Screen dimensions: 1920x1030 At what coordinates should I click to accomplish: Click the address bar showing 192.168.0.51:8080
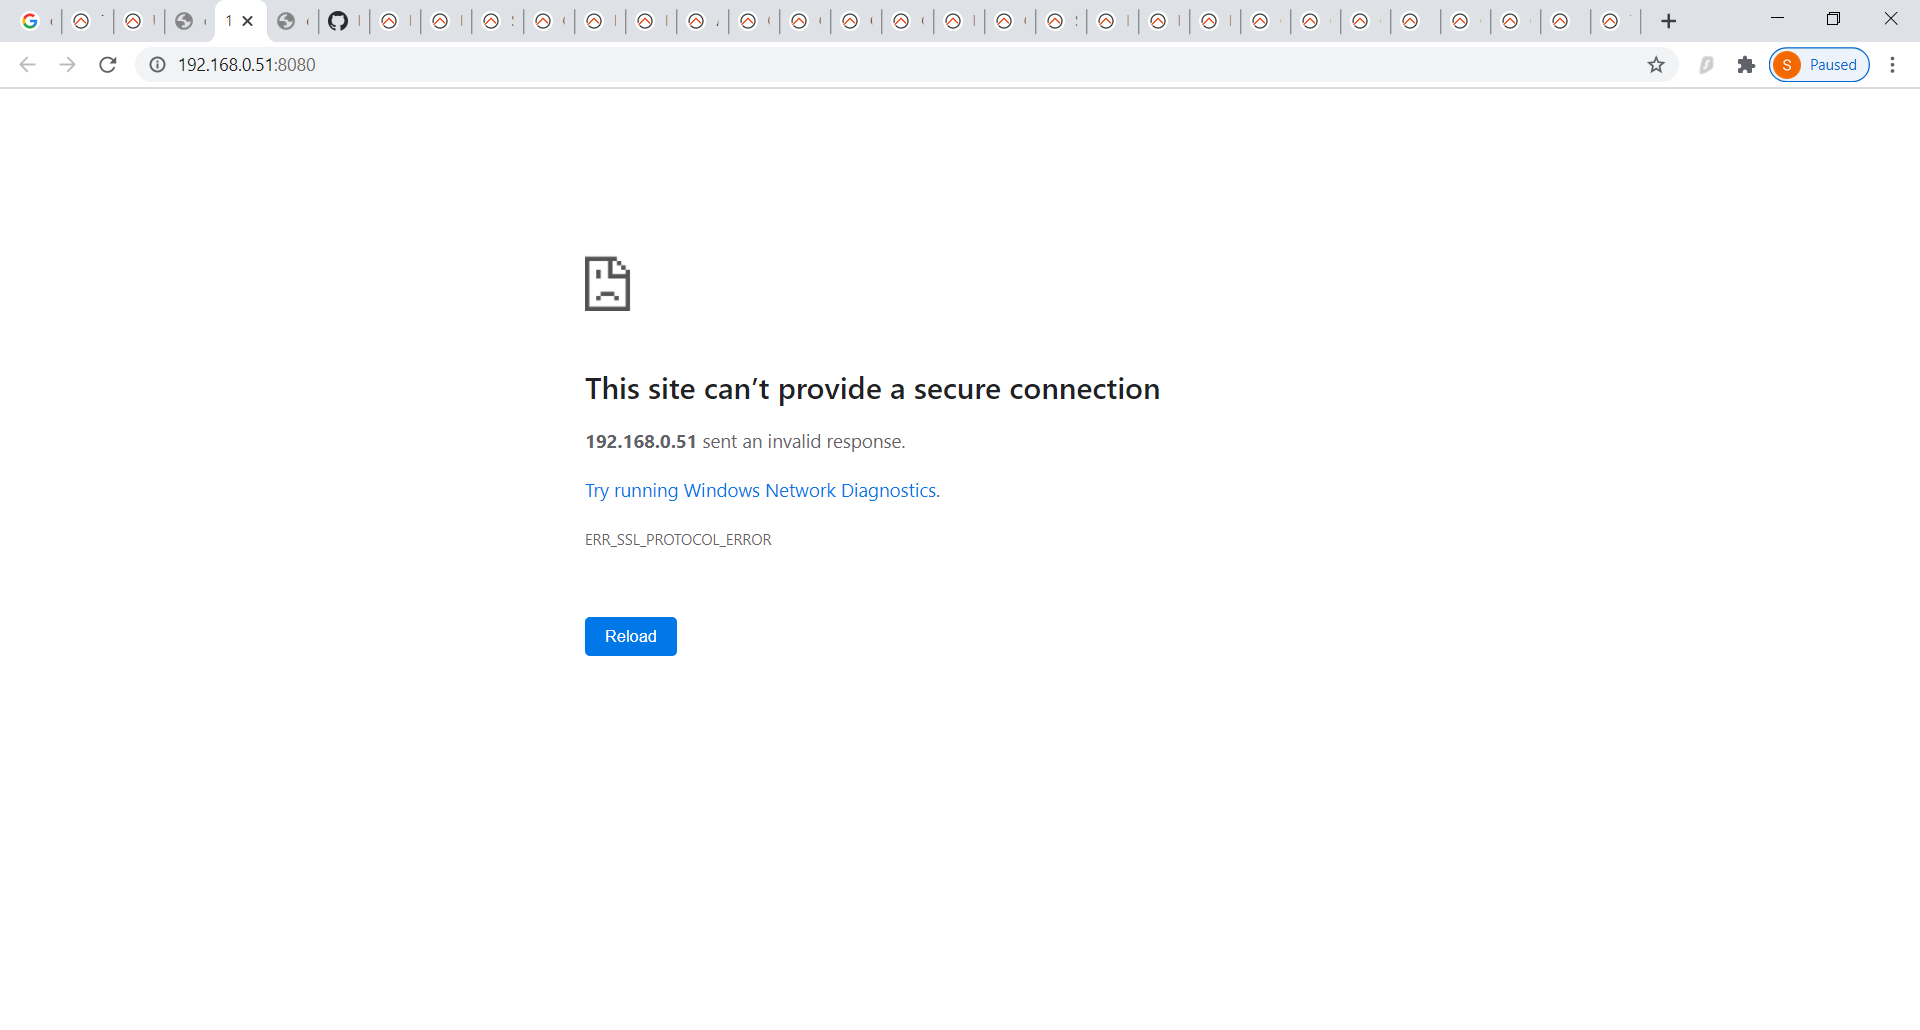pos(800,65)
